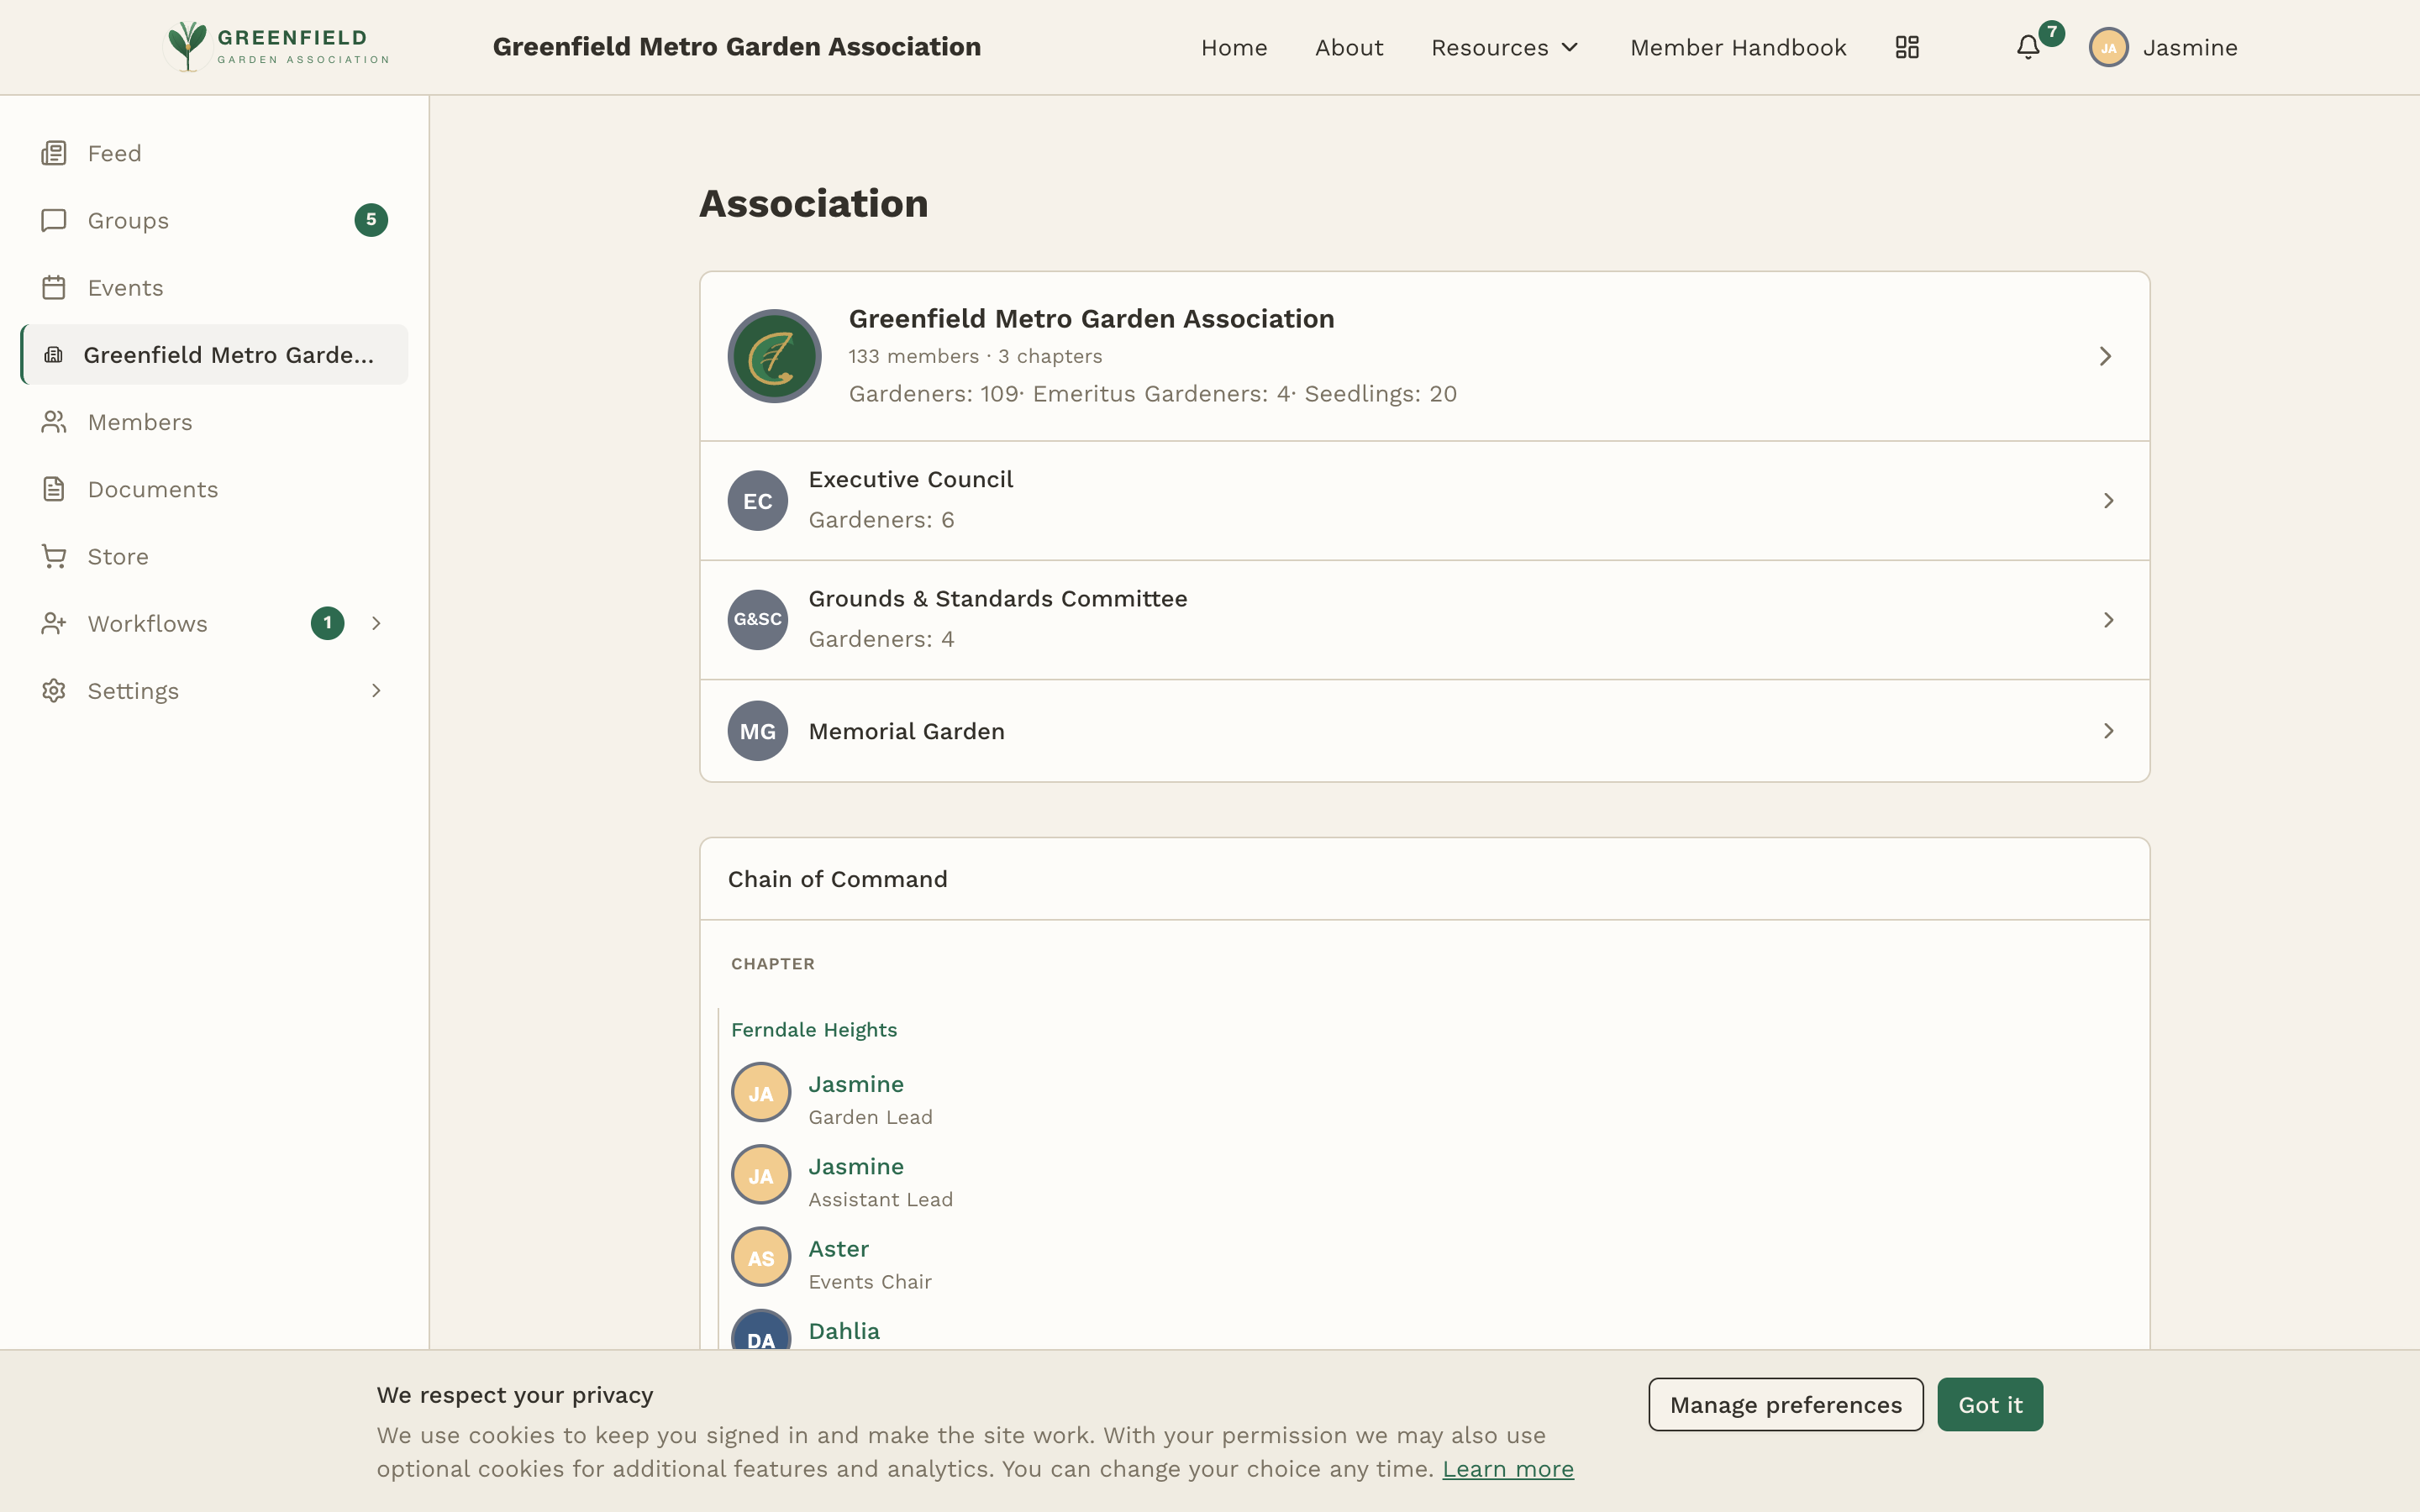The image size is (2420, 1512).
Task: Click the association building icon in sidebar
Action: point(54,354)
